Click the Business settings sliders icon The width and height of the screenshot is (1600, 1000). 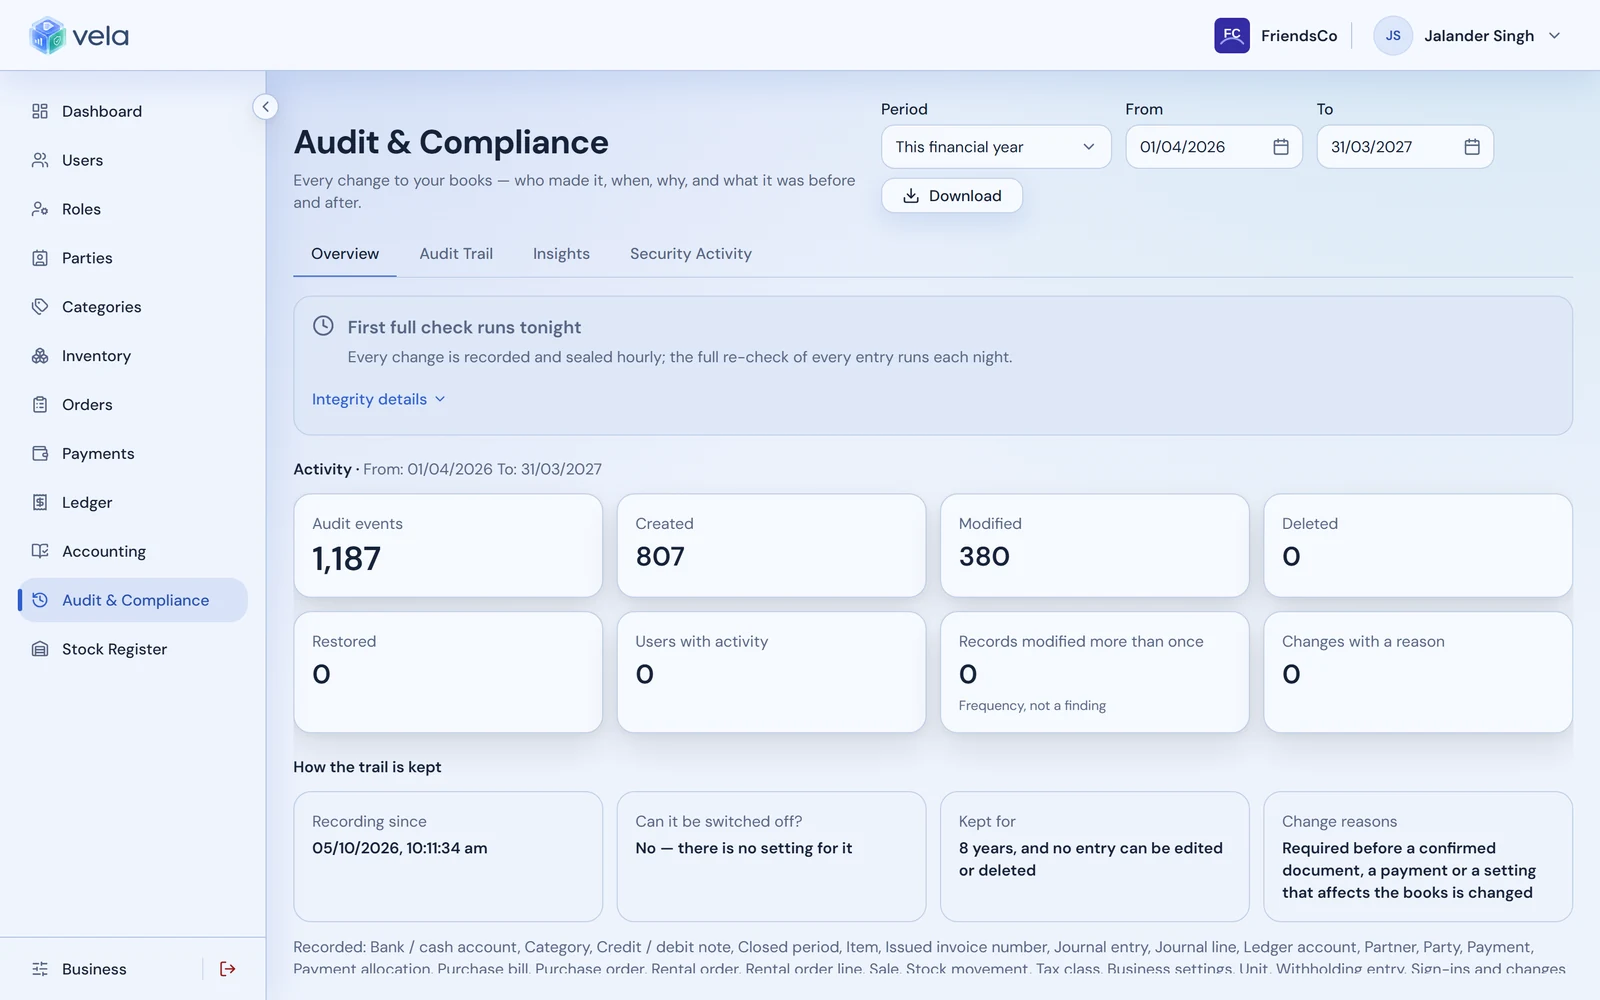pos(40,969)
